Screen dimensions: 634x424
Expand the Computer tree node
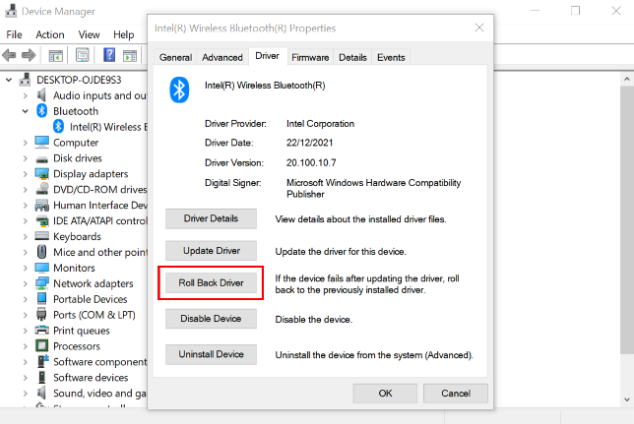pos(25,143)
